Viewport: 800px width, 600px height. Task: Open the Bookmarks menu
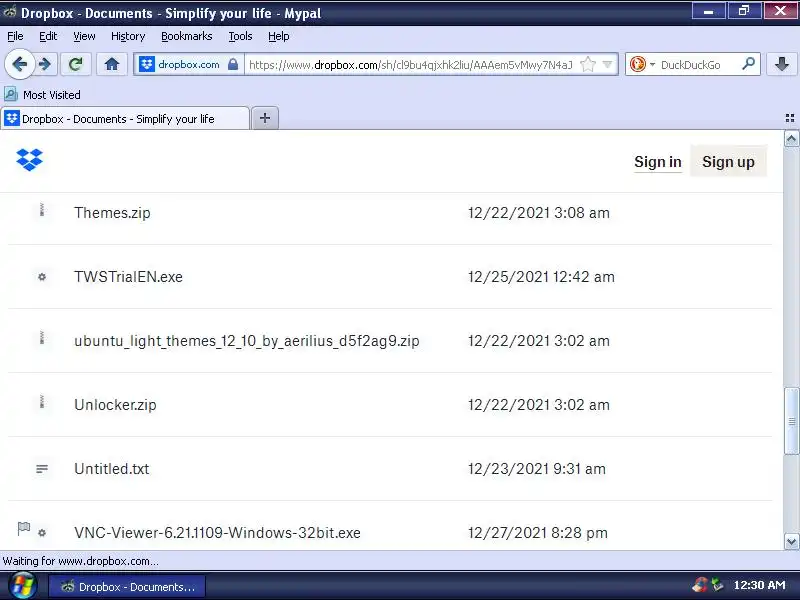tap(187, 36)
